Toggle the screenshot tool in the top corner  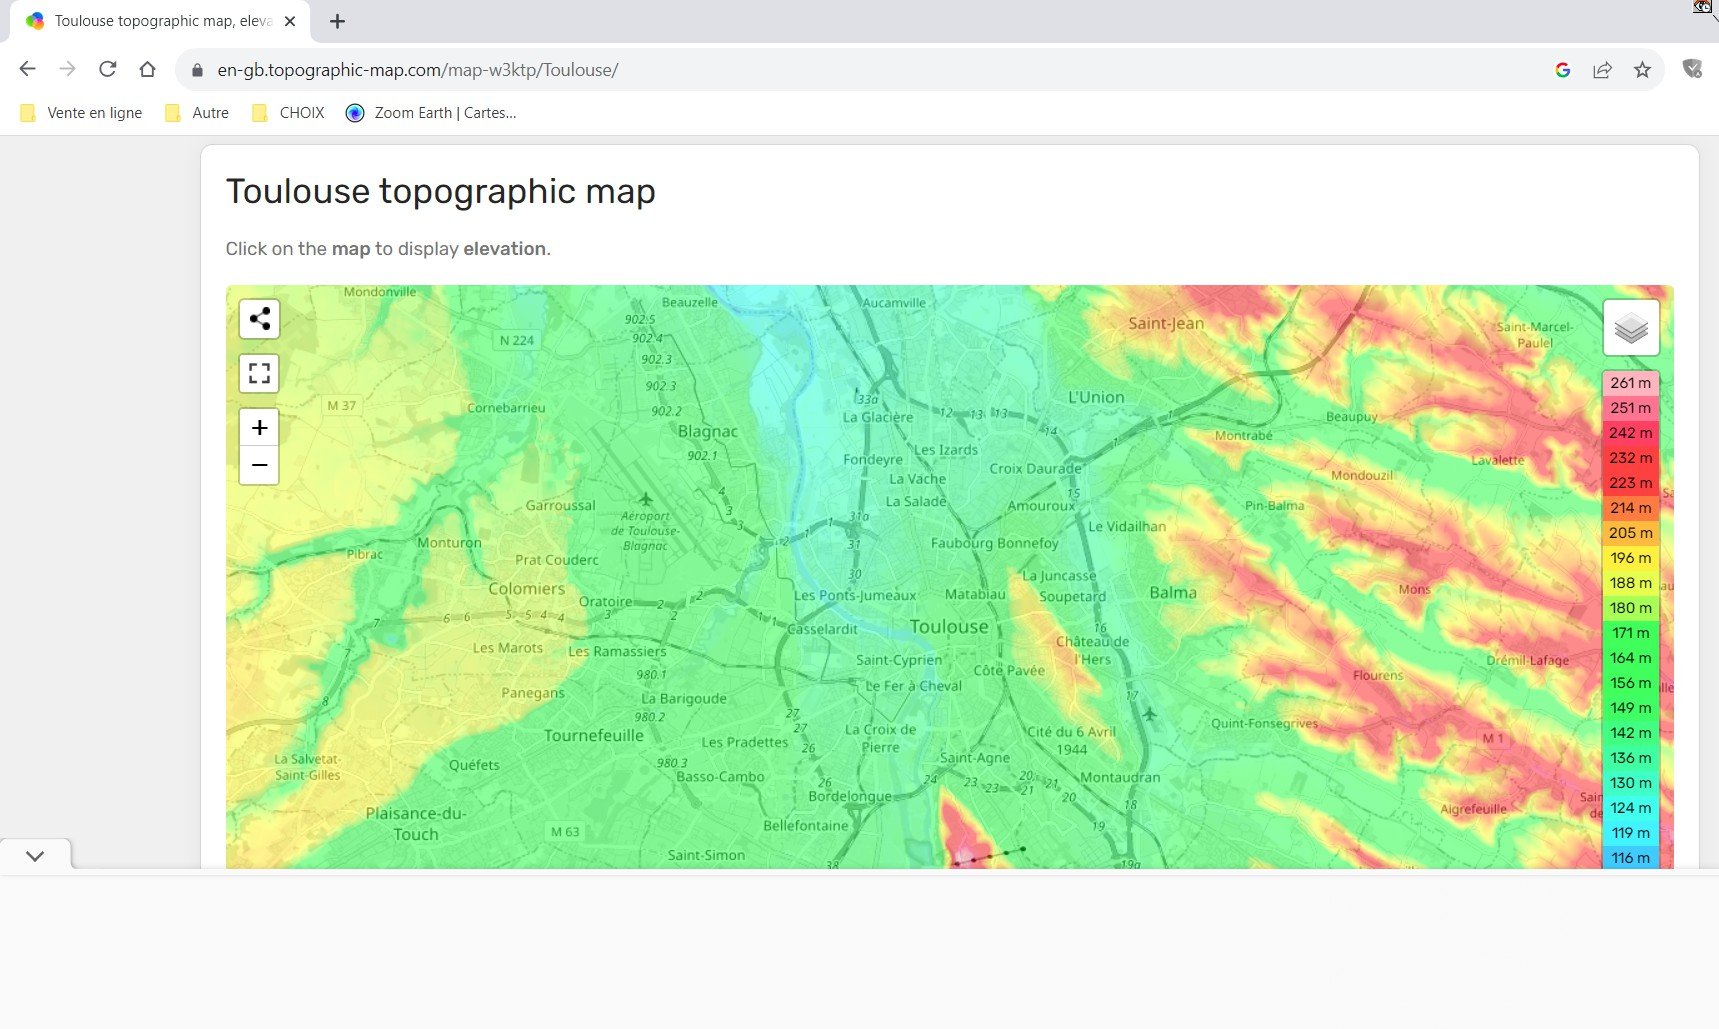(1700, 8)
